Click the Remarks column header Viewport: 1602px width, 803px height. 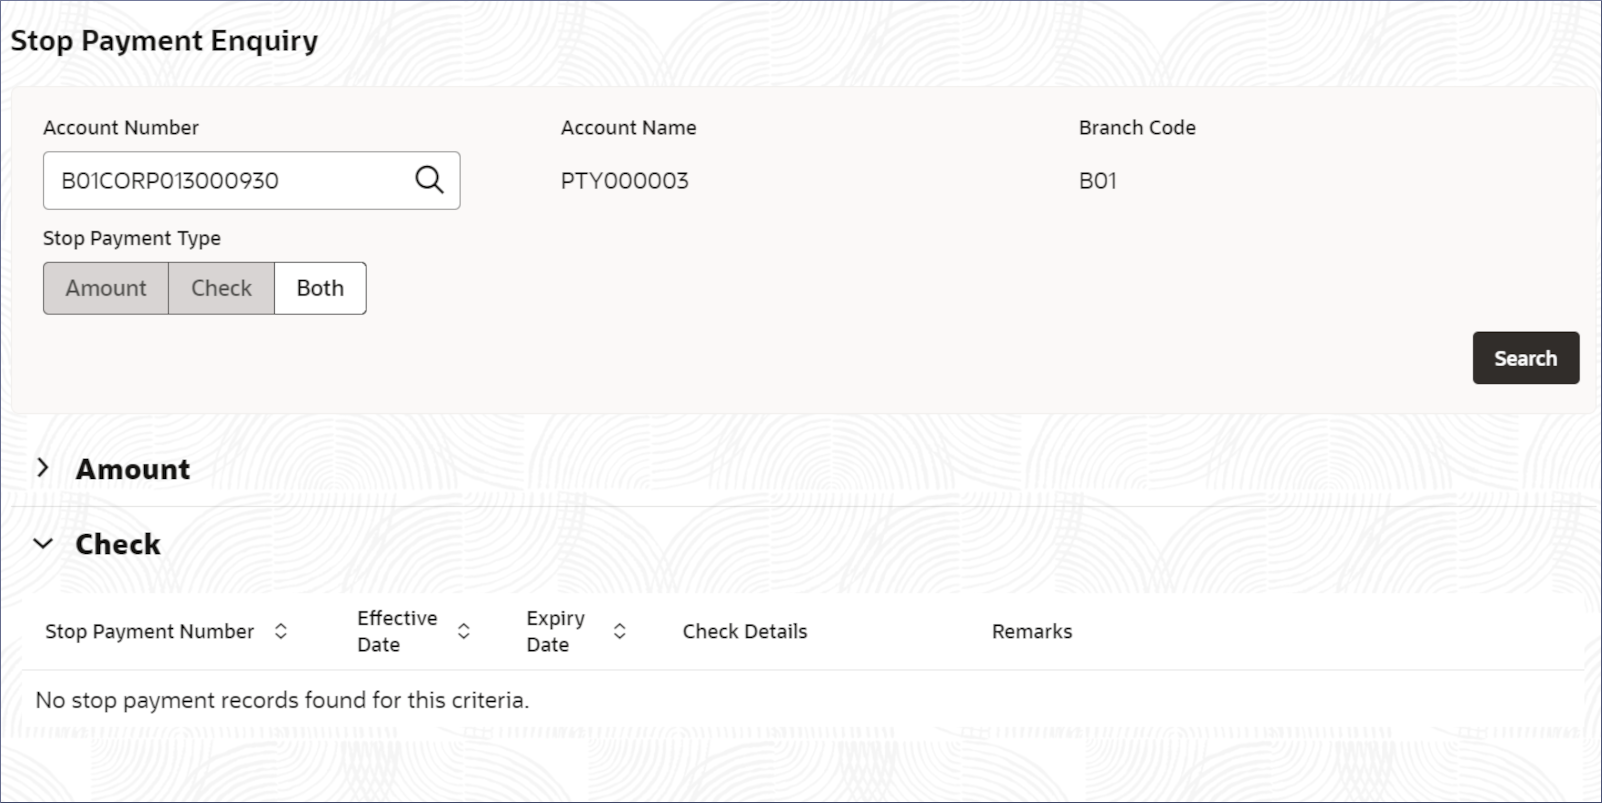tap(1032, 631)
